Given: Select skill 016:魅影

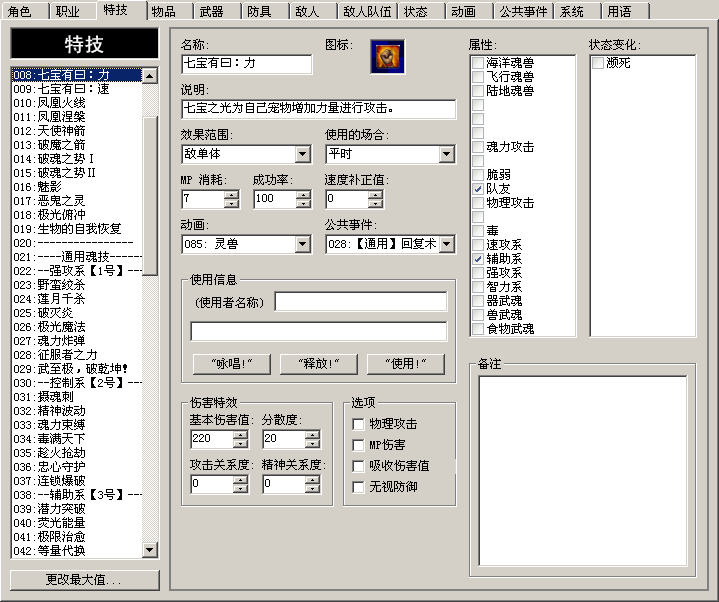Looking at the screenshot, I should 77,187.
